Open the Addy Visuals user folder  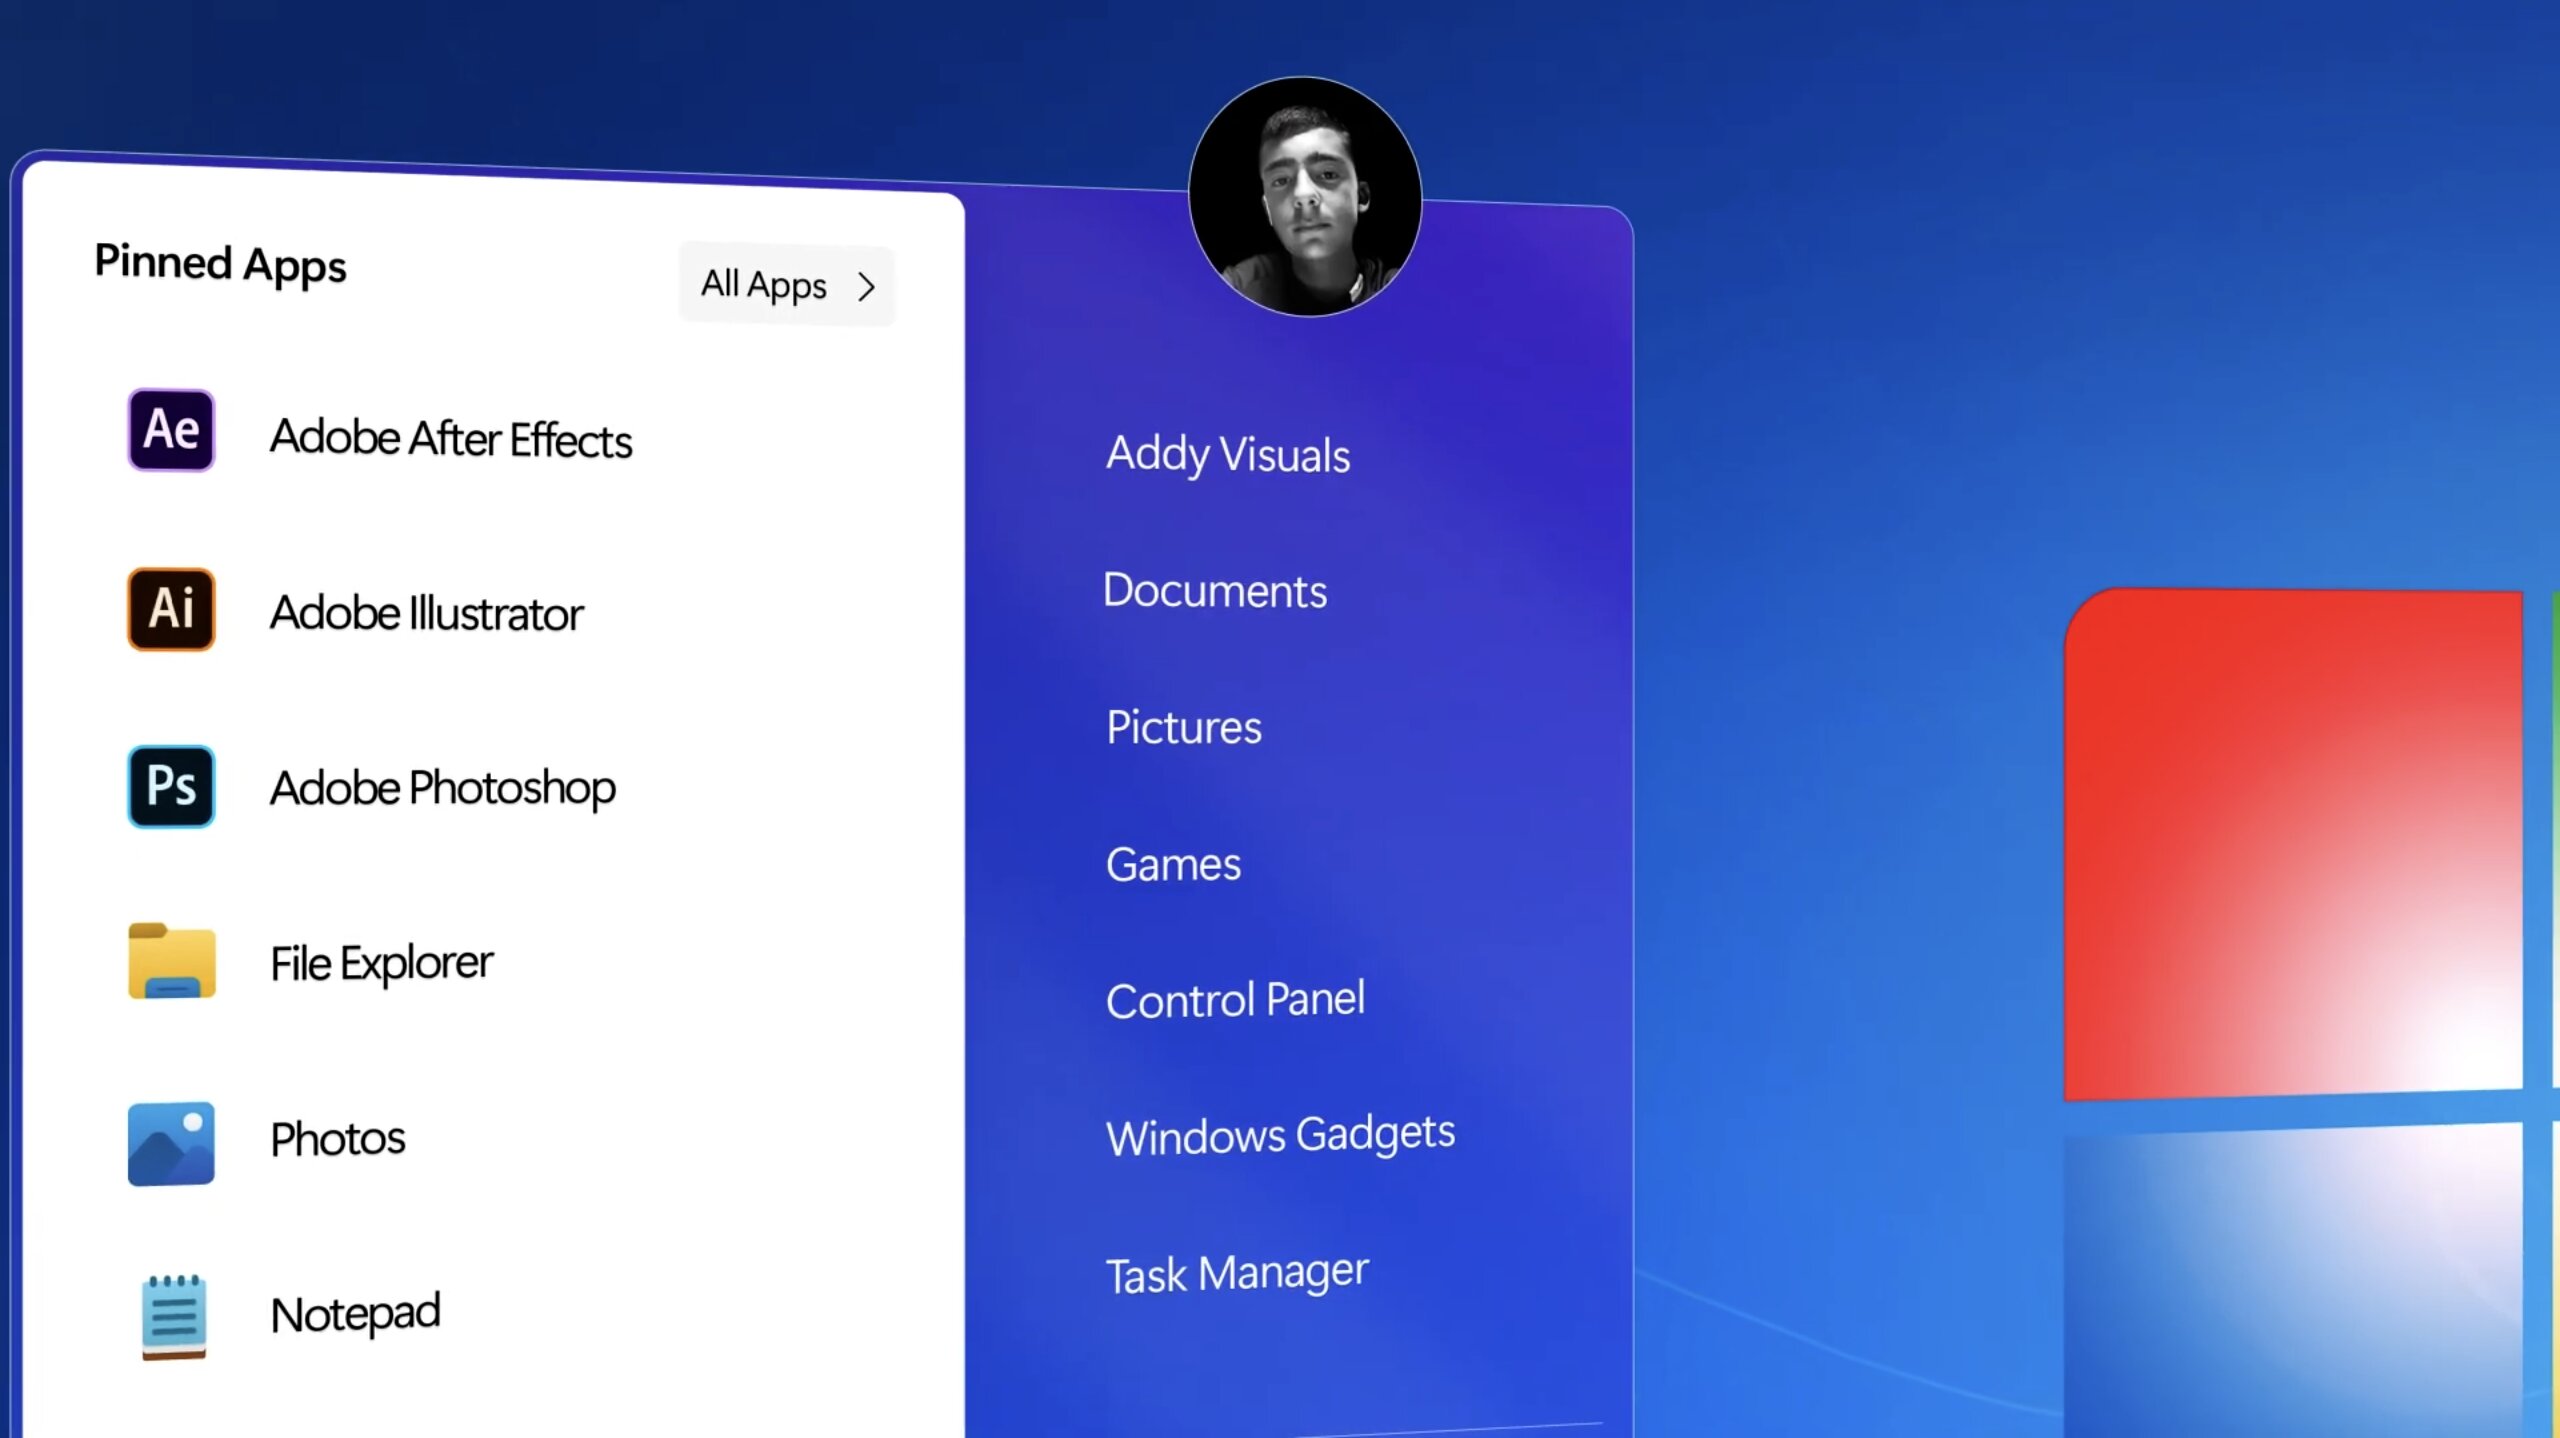pos(1228,455)
